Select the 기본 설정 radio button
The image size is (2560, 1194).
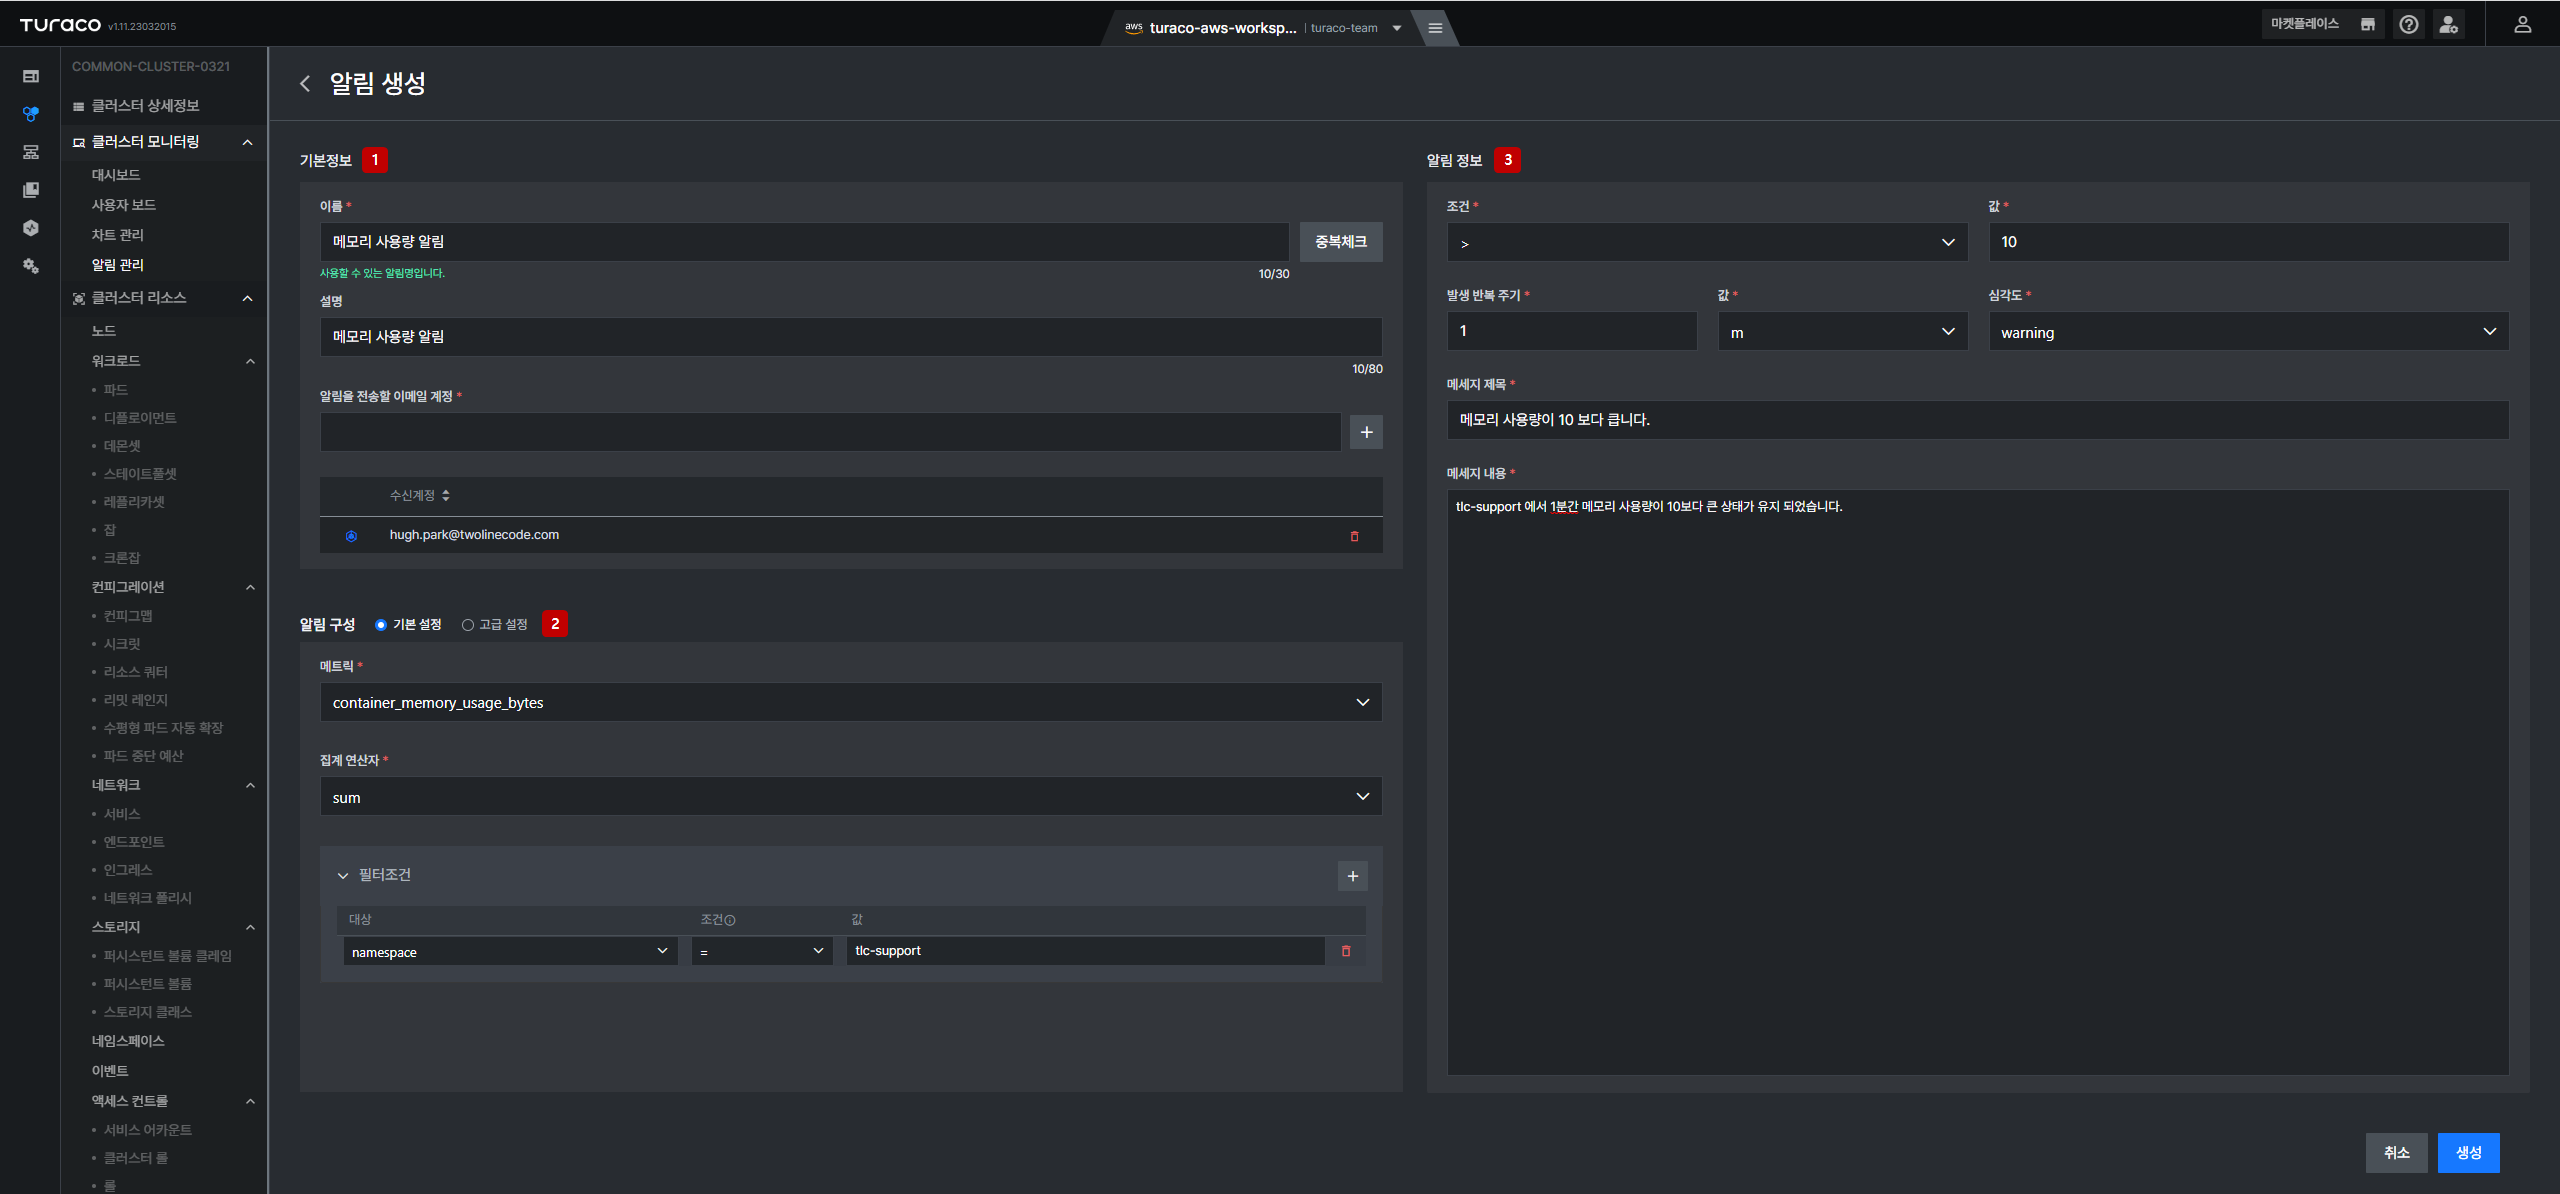coord(381,625)
